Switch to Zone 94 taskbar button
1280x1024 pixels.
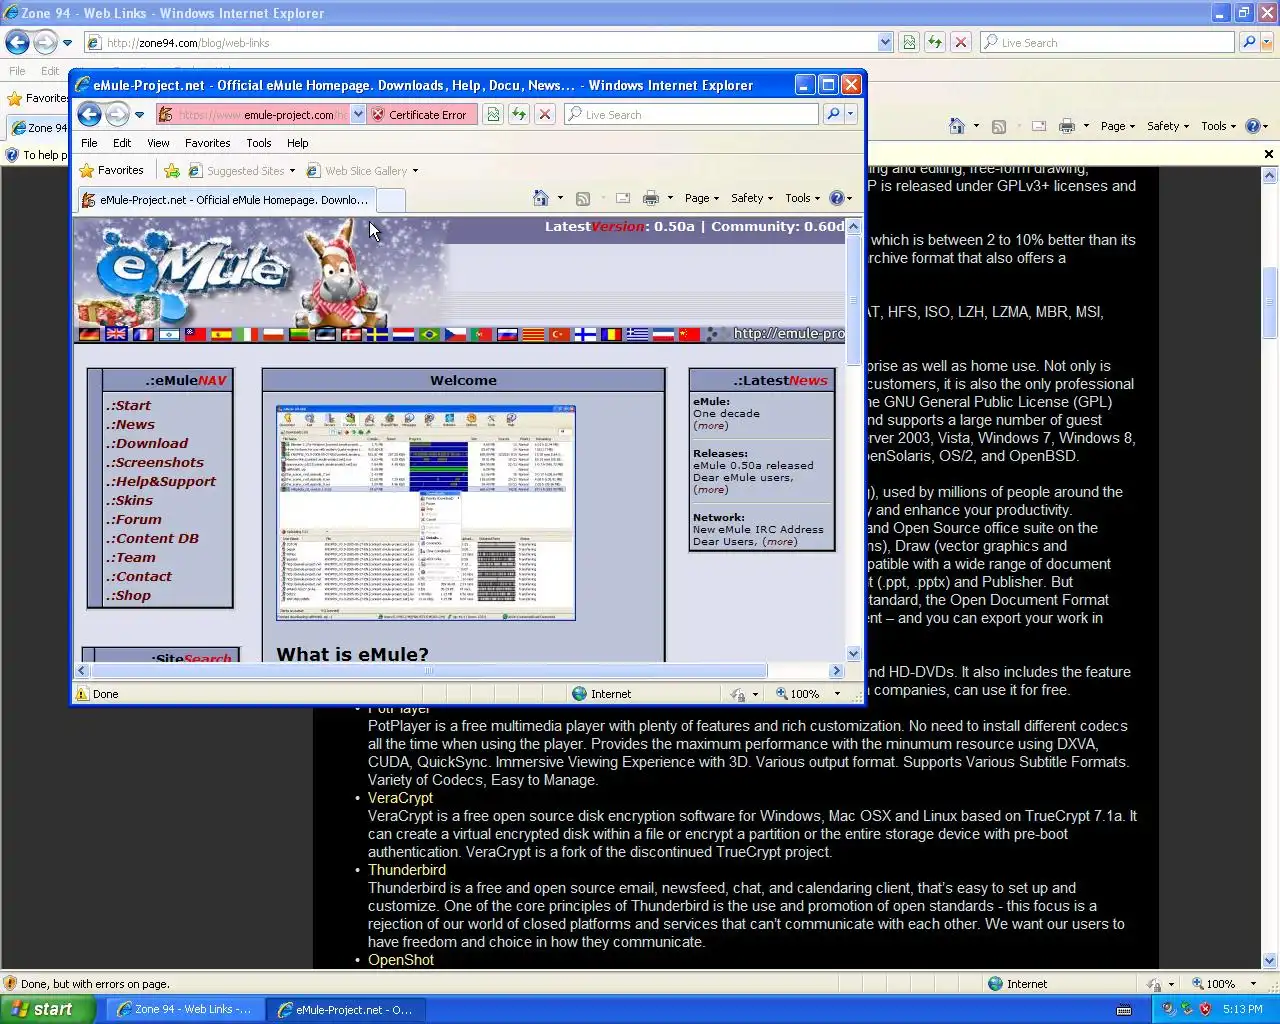point(185,1010)
